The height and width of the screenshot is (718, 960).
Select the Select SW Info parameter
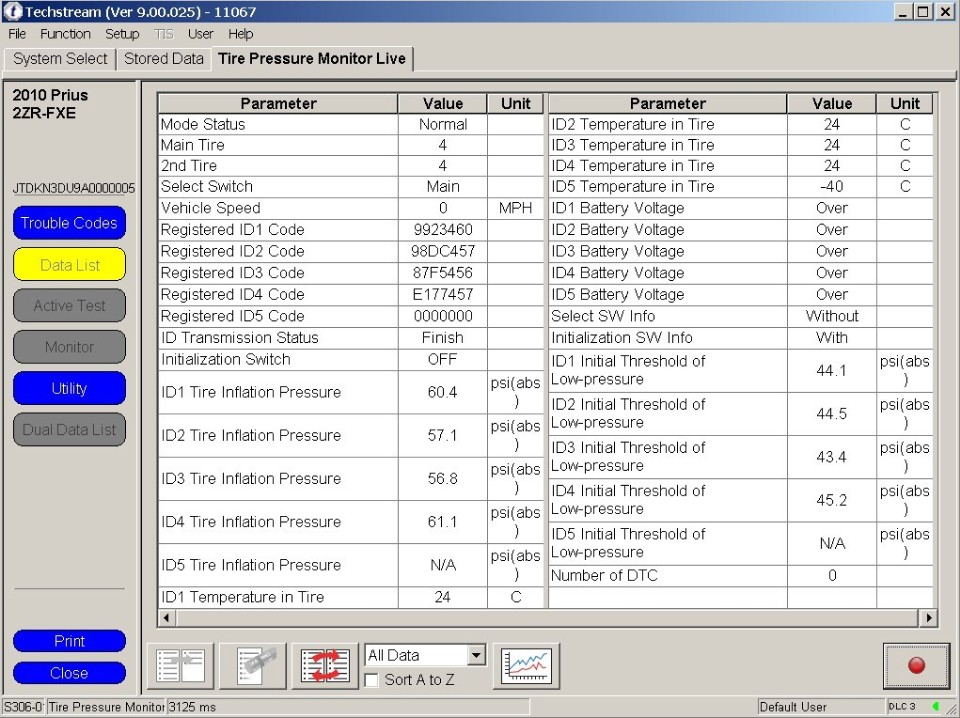[741, 316]
